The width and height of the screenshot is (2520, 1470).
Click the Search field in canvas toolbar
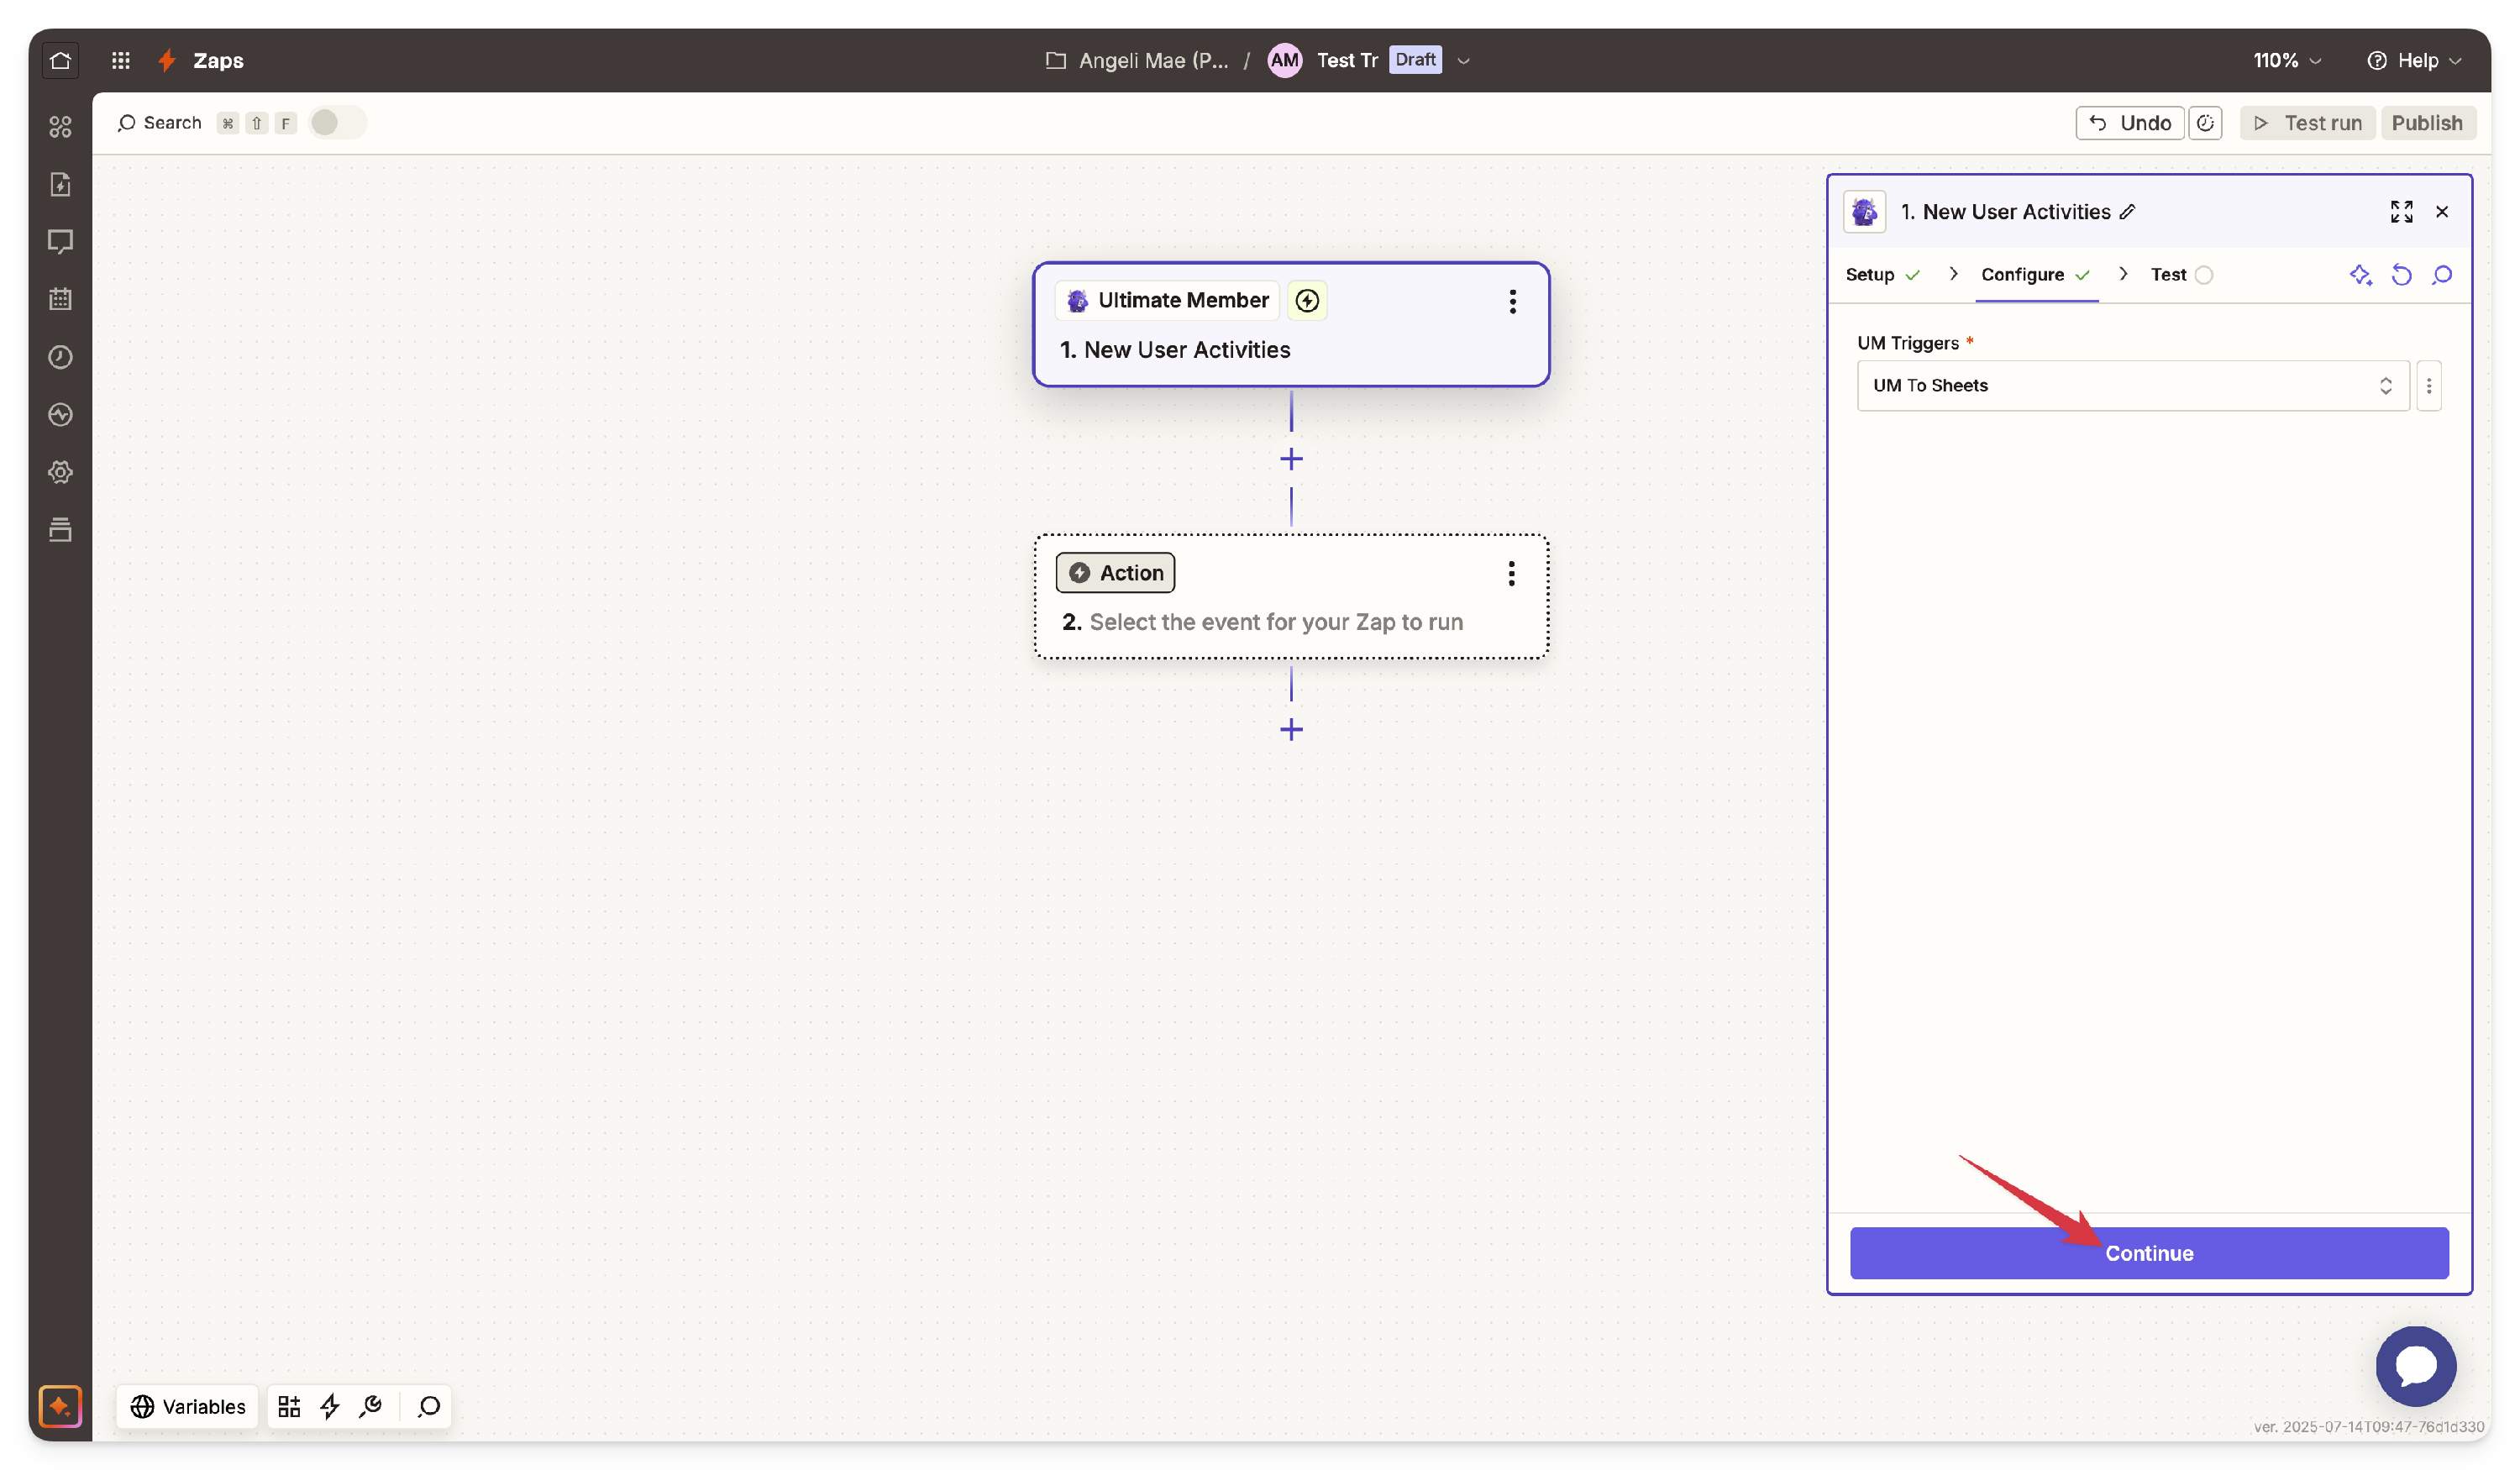[160, 123]
